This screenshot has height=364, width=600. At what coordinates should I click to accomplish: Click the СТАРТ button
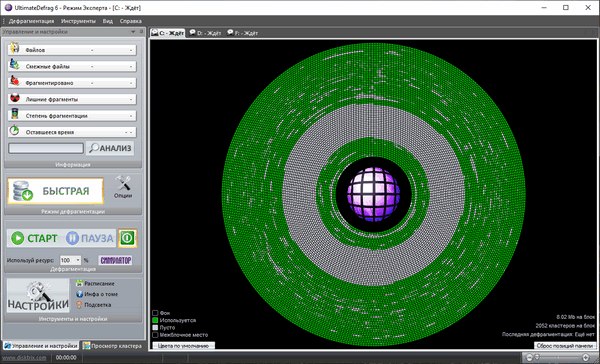pos(34,238)
